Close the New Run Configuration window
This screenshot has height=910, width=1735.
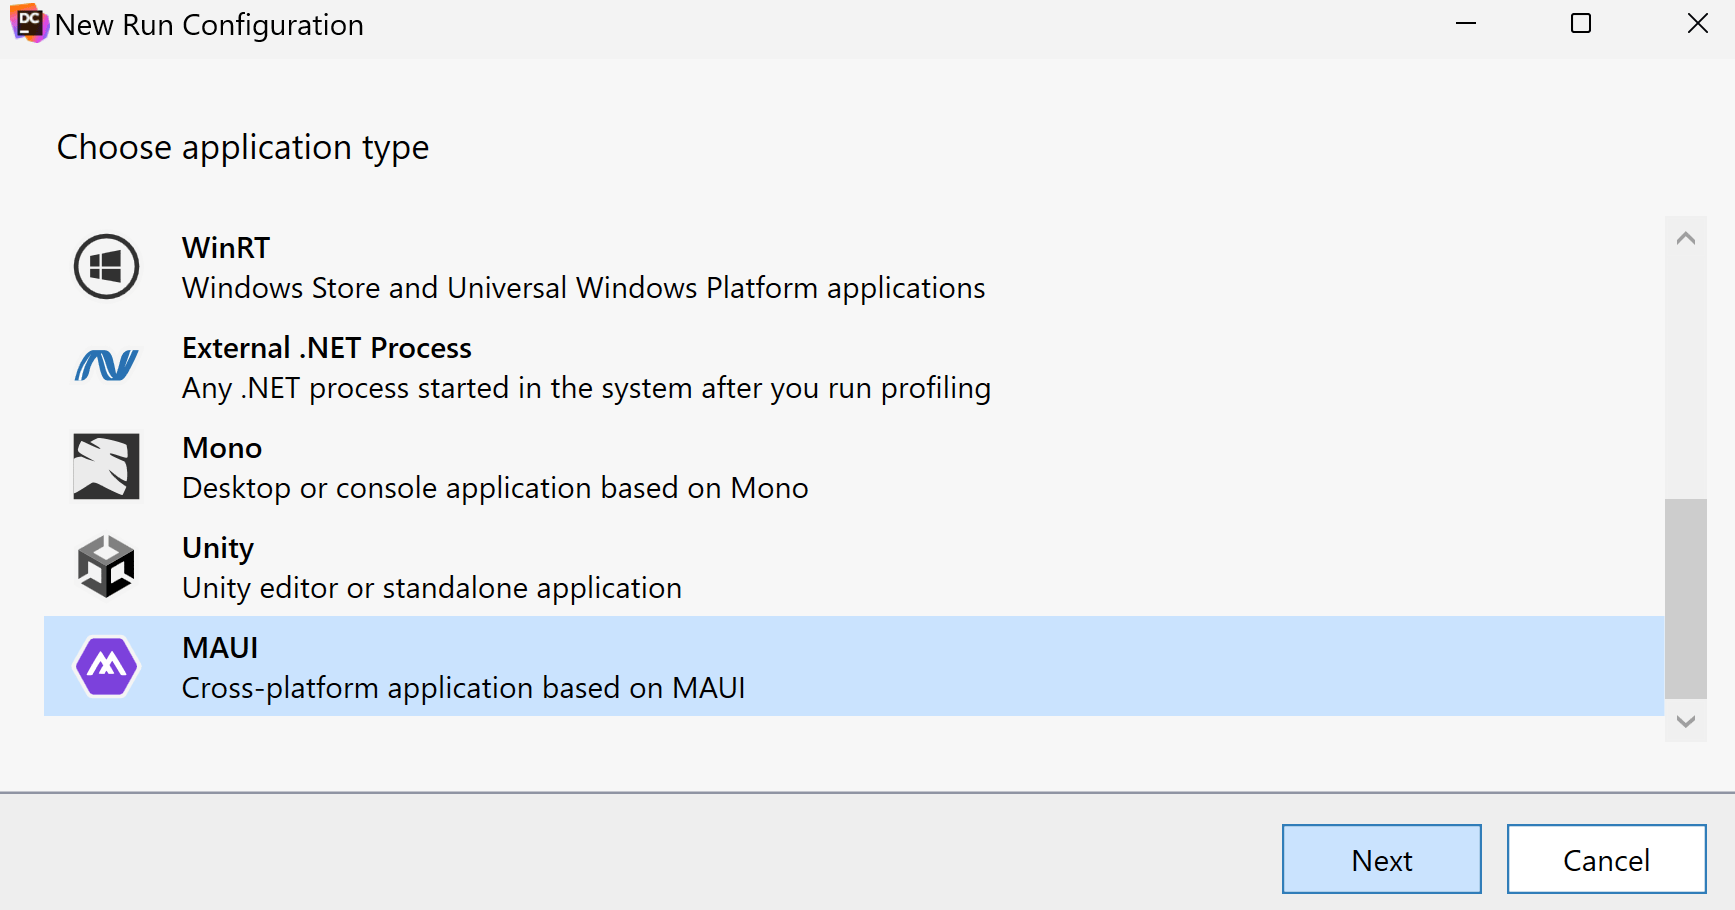click(1697, 23)
